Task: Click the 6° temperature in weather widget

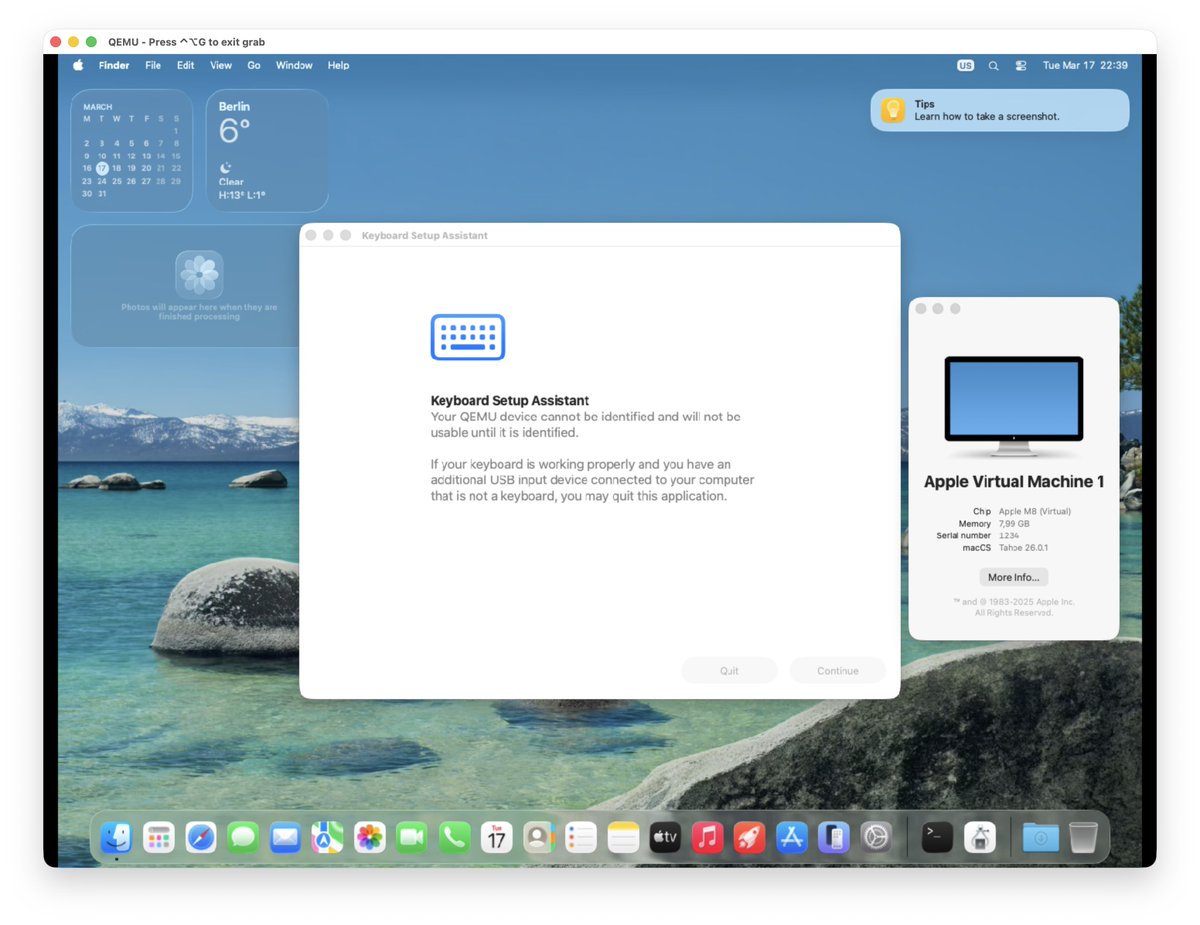Action: [x=234, y=131]
